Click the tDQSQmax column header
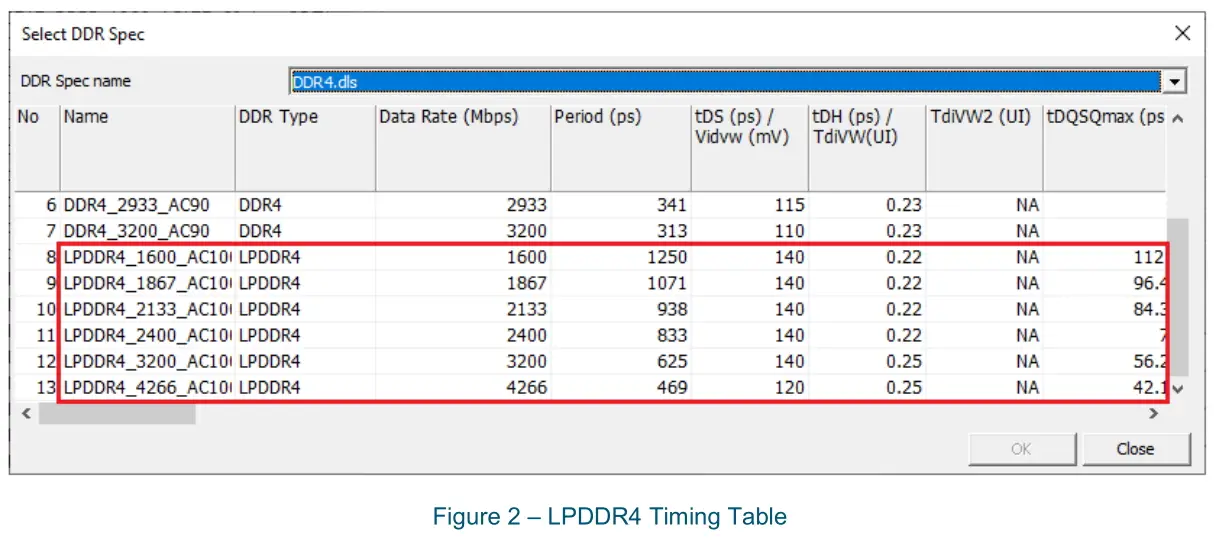 1104,146
